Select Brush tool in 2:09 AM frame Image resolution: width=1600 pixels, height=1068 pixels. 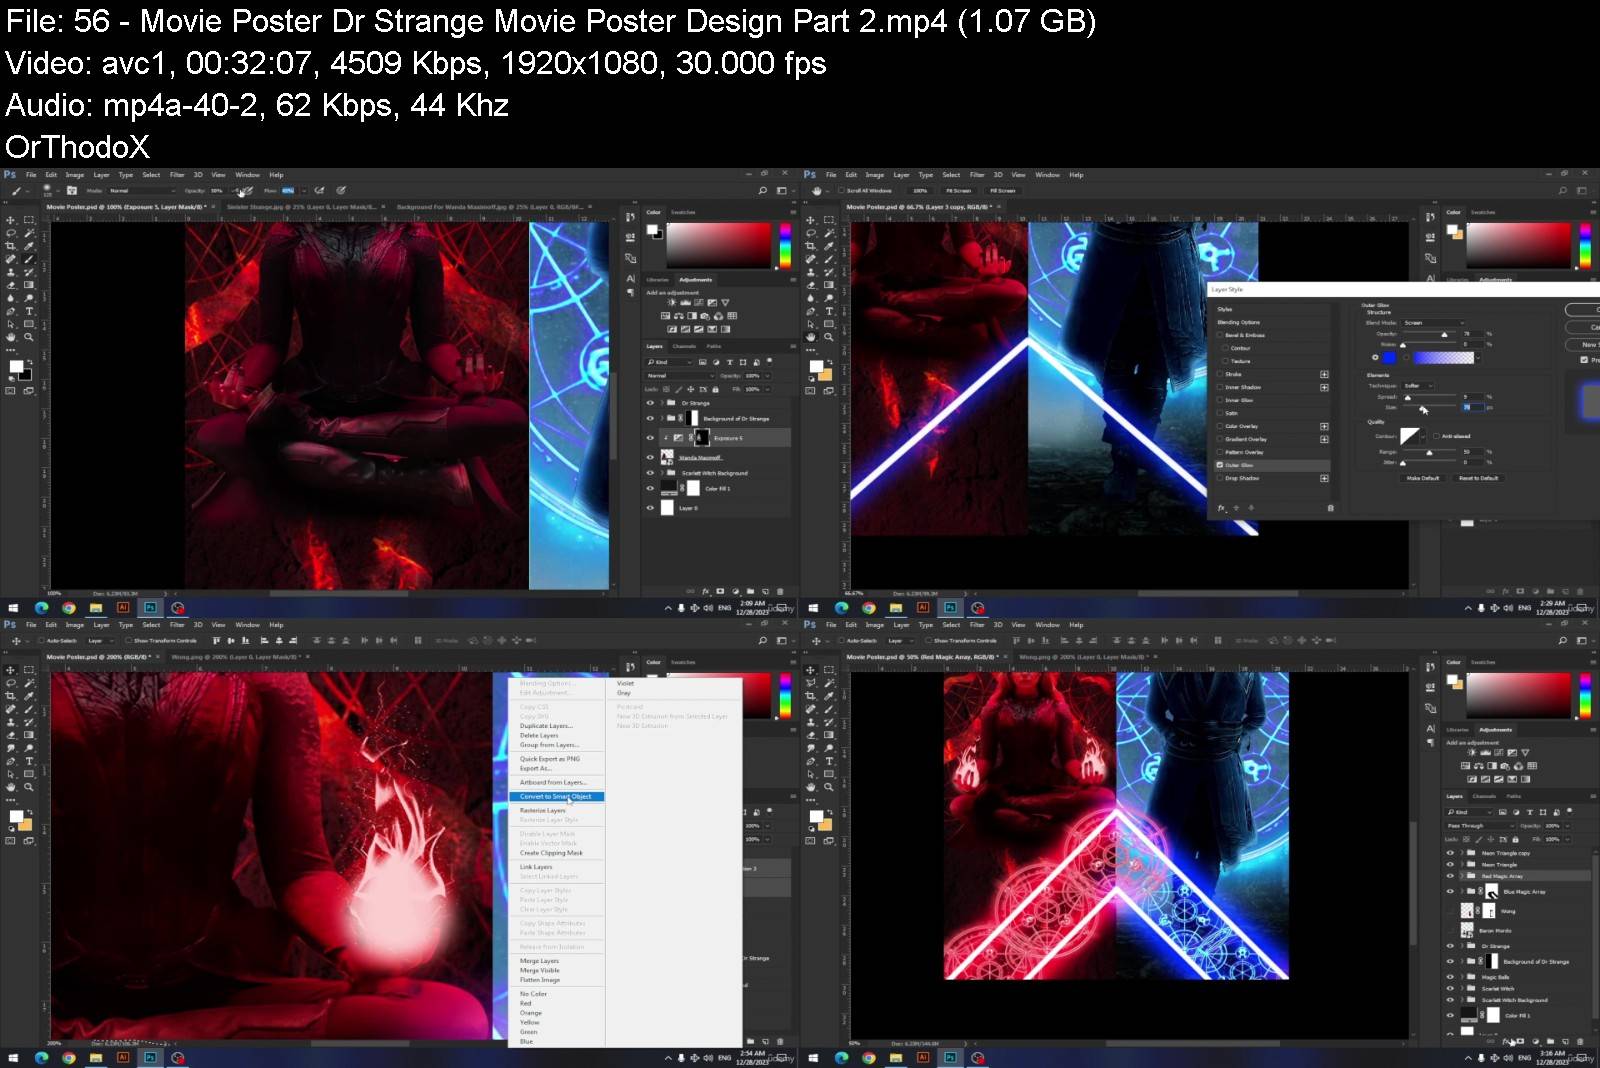[29, 259]
